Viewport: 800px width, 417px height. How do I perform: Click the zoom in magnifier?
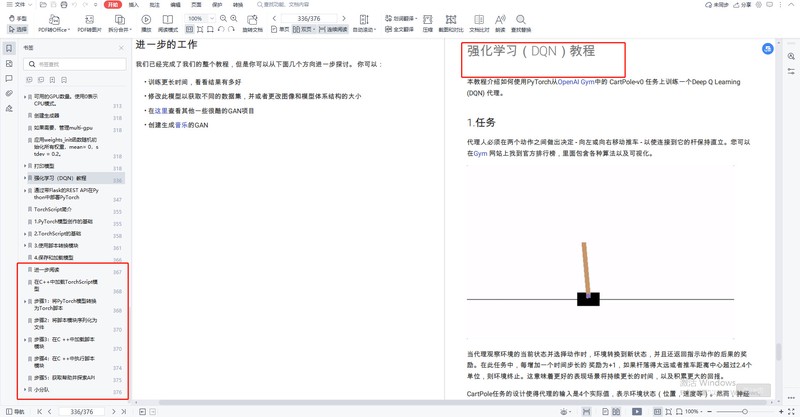point(234,18)
